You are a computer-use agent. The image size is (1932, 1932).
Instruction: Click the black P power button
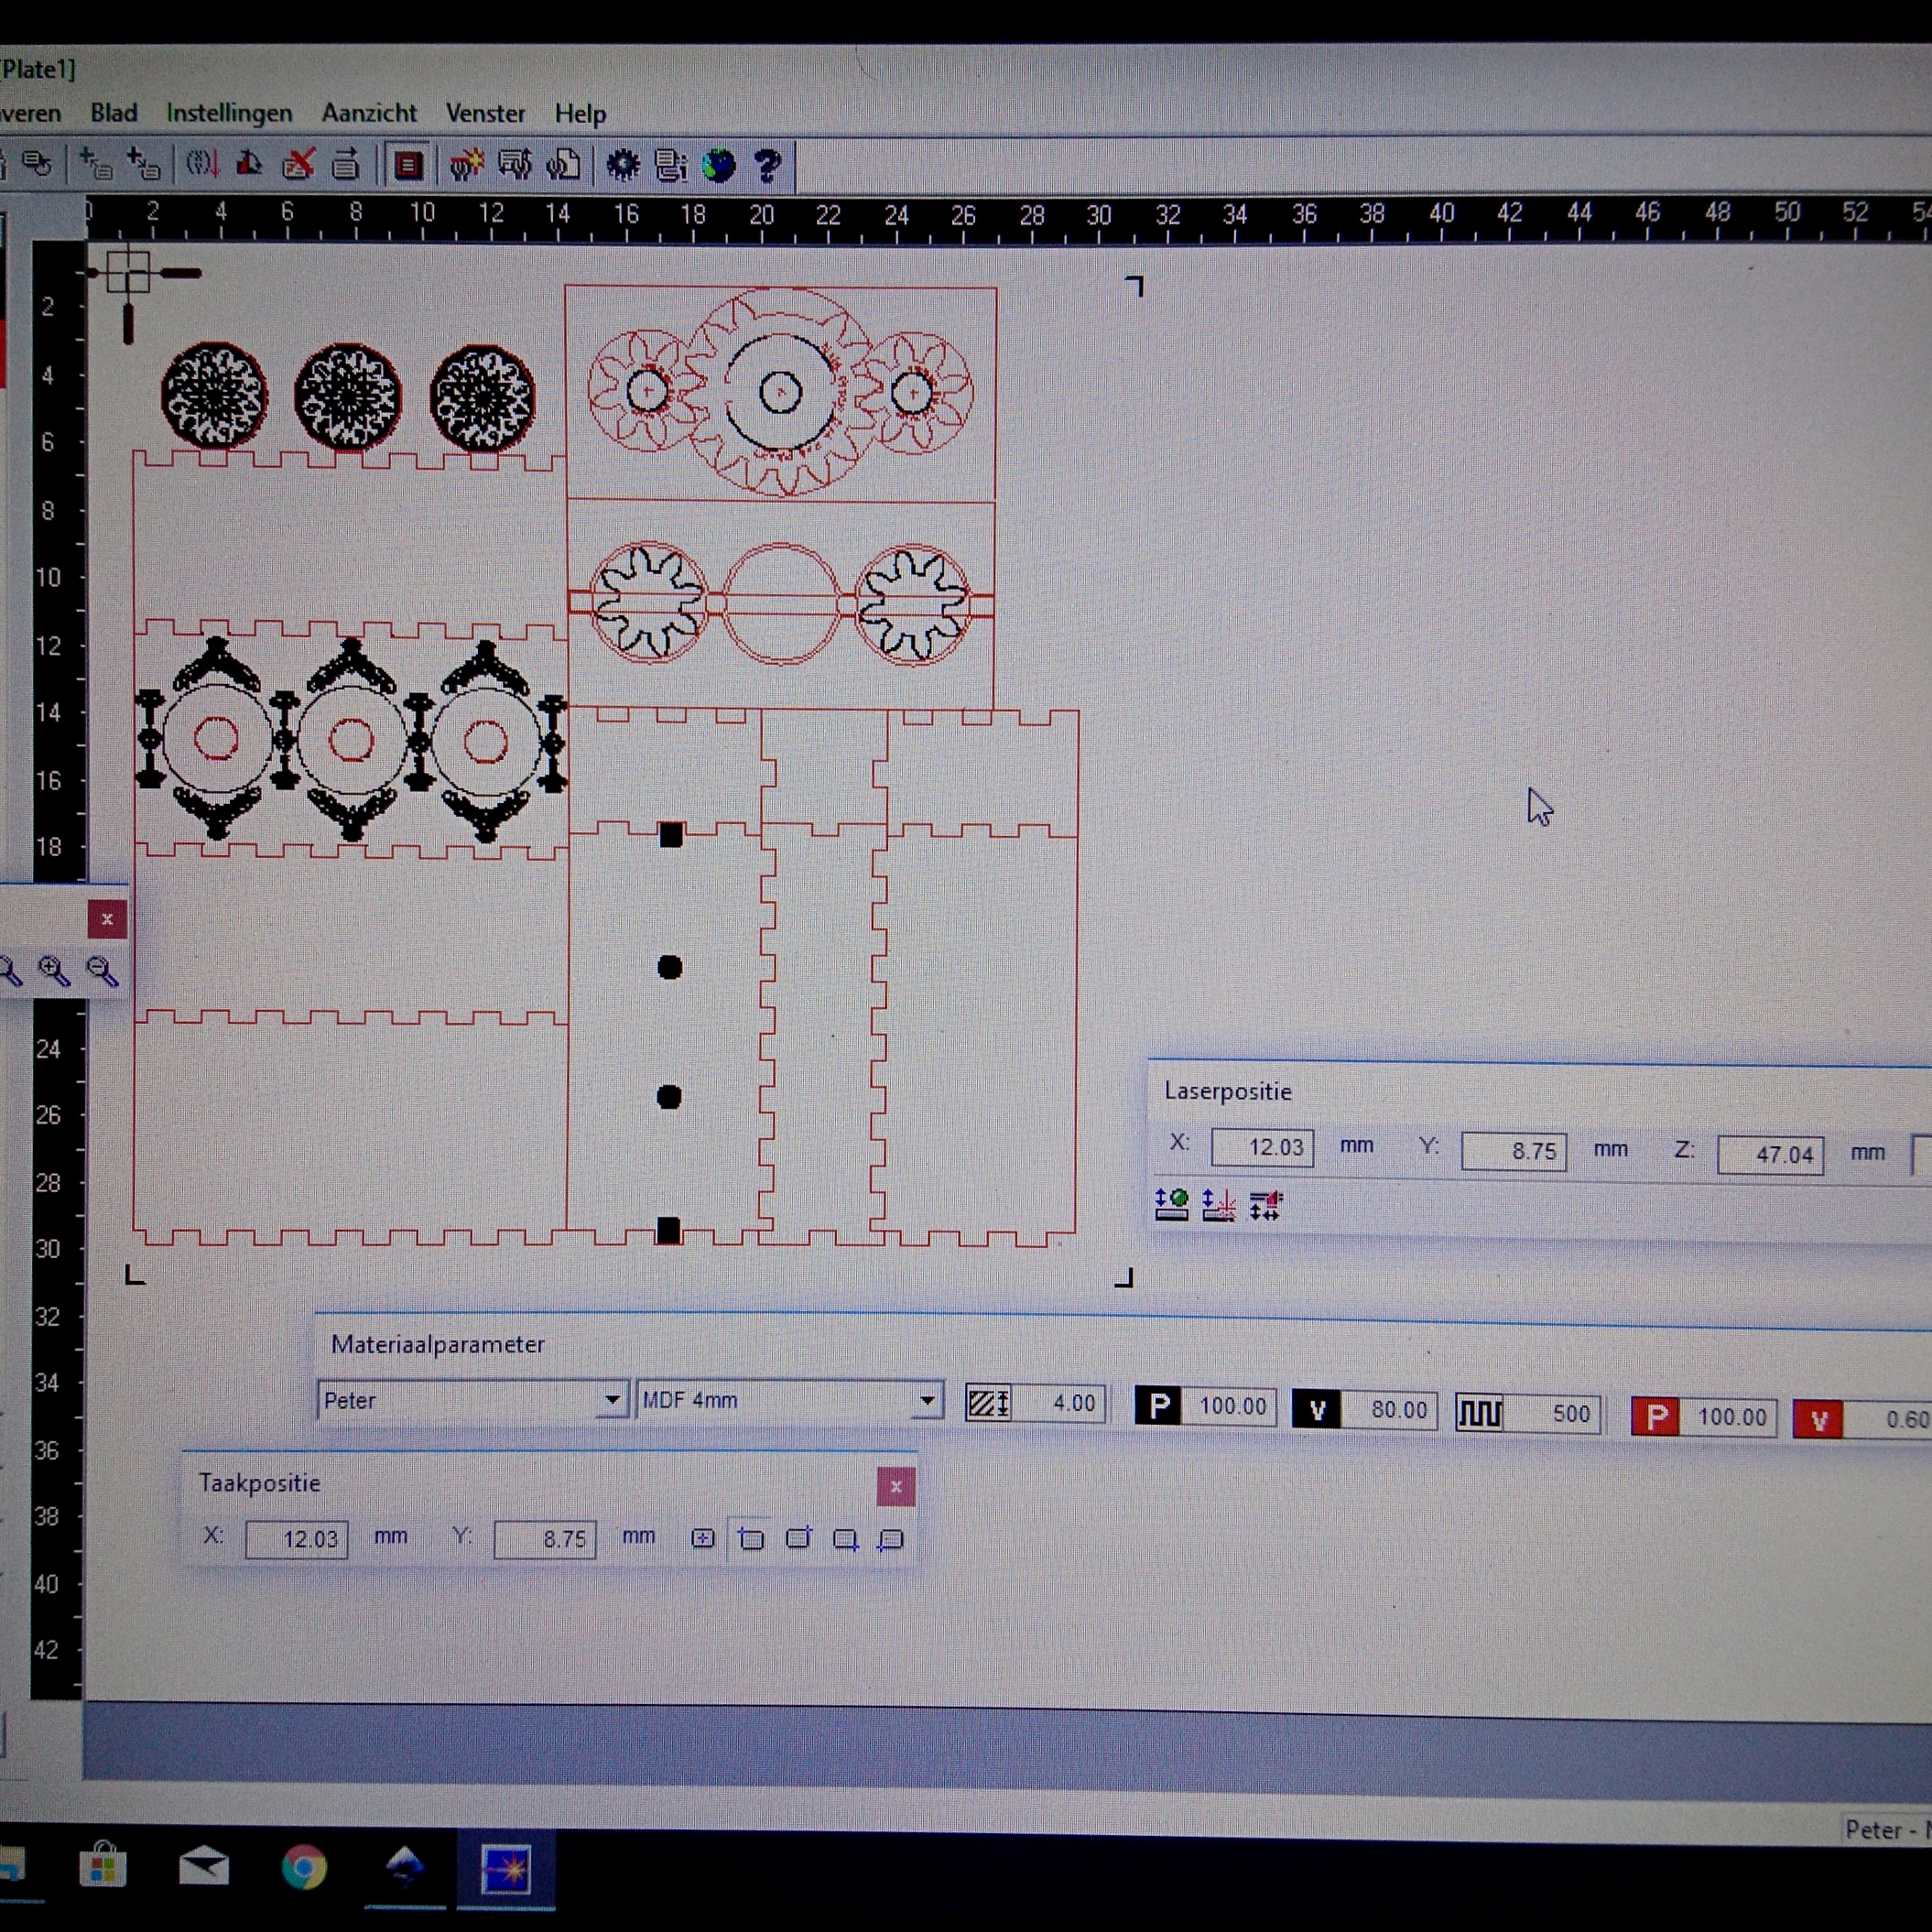point(1158,1407)
